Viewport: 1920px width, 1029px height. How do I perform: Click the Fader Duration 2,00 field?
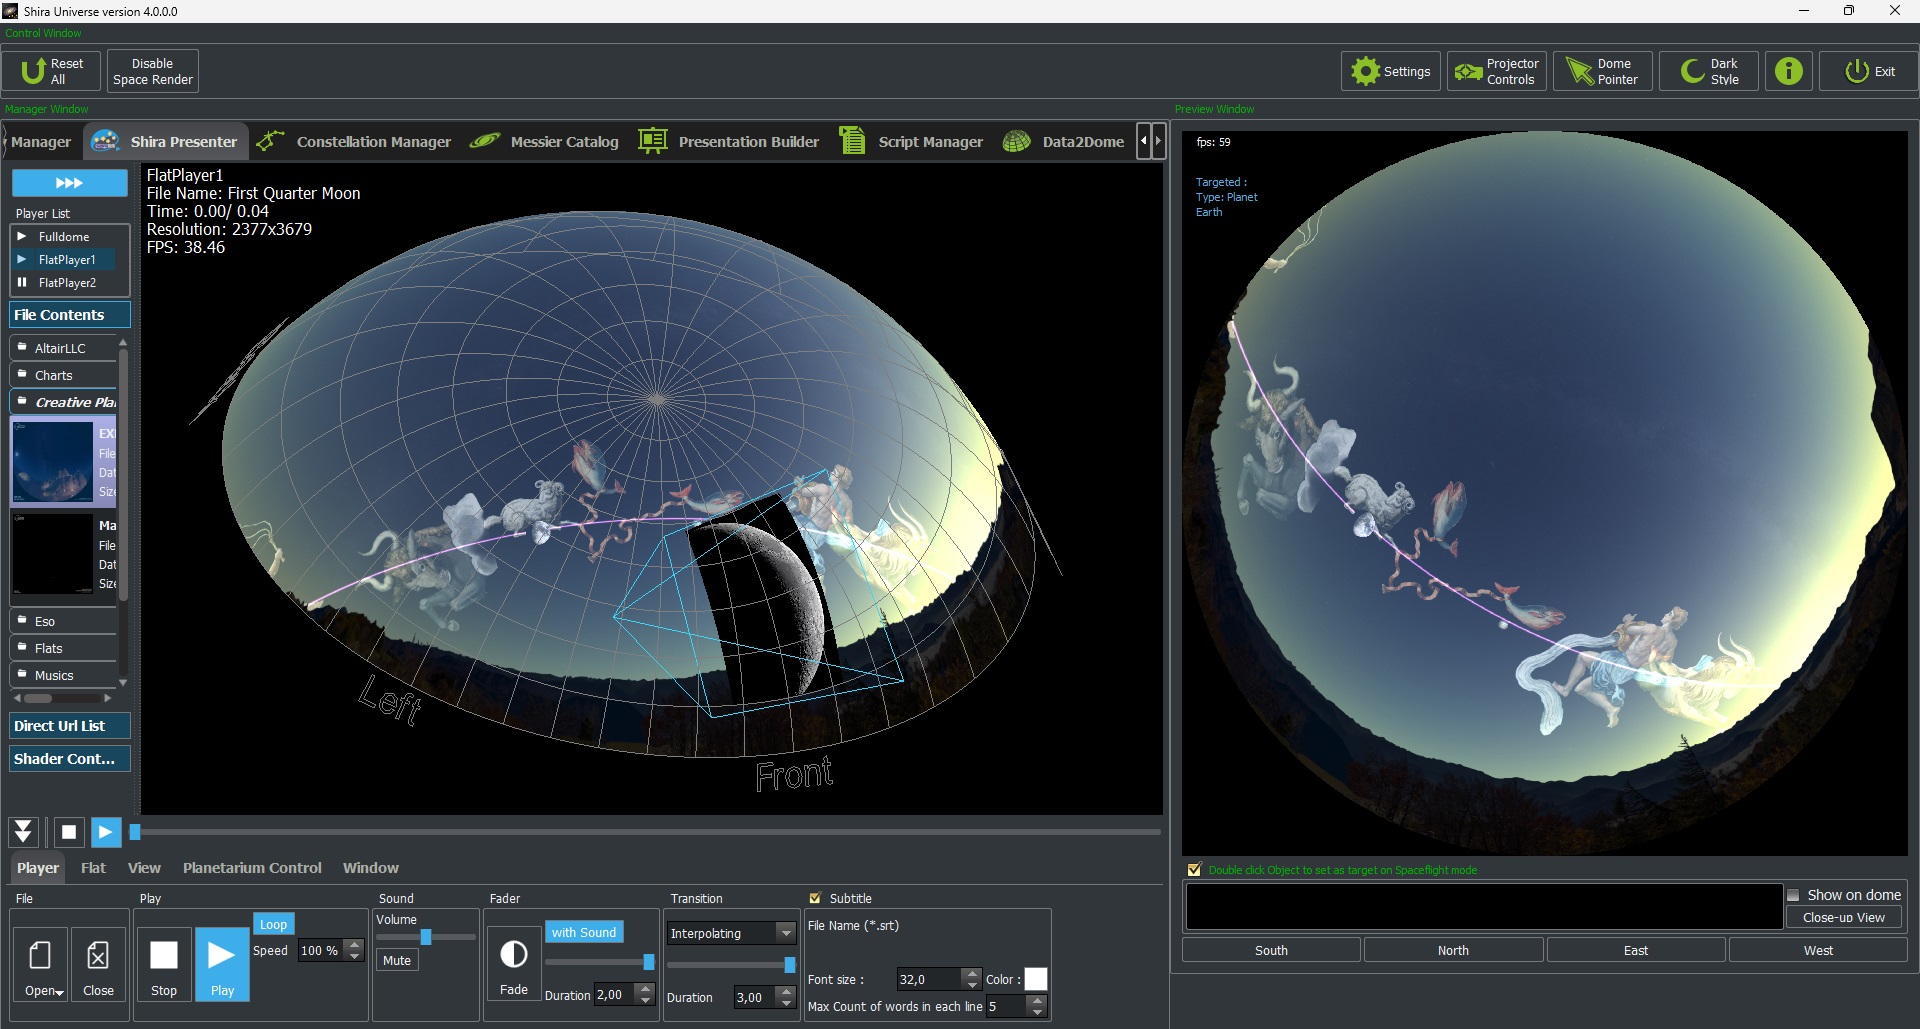615,995
